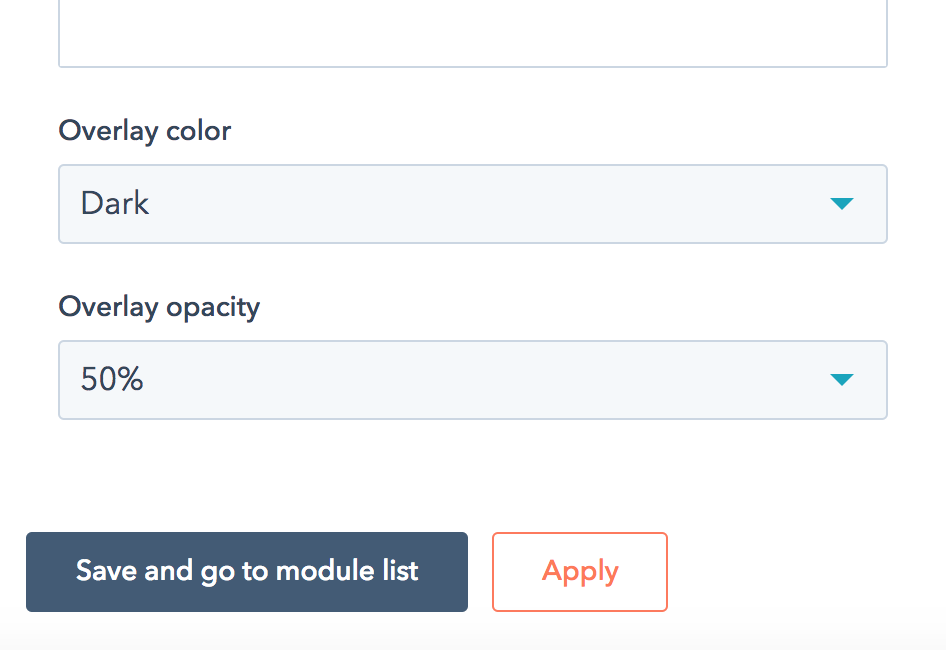Save changes using the dark blue button
Screen dimensions: 946x650
(247, 571)
